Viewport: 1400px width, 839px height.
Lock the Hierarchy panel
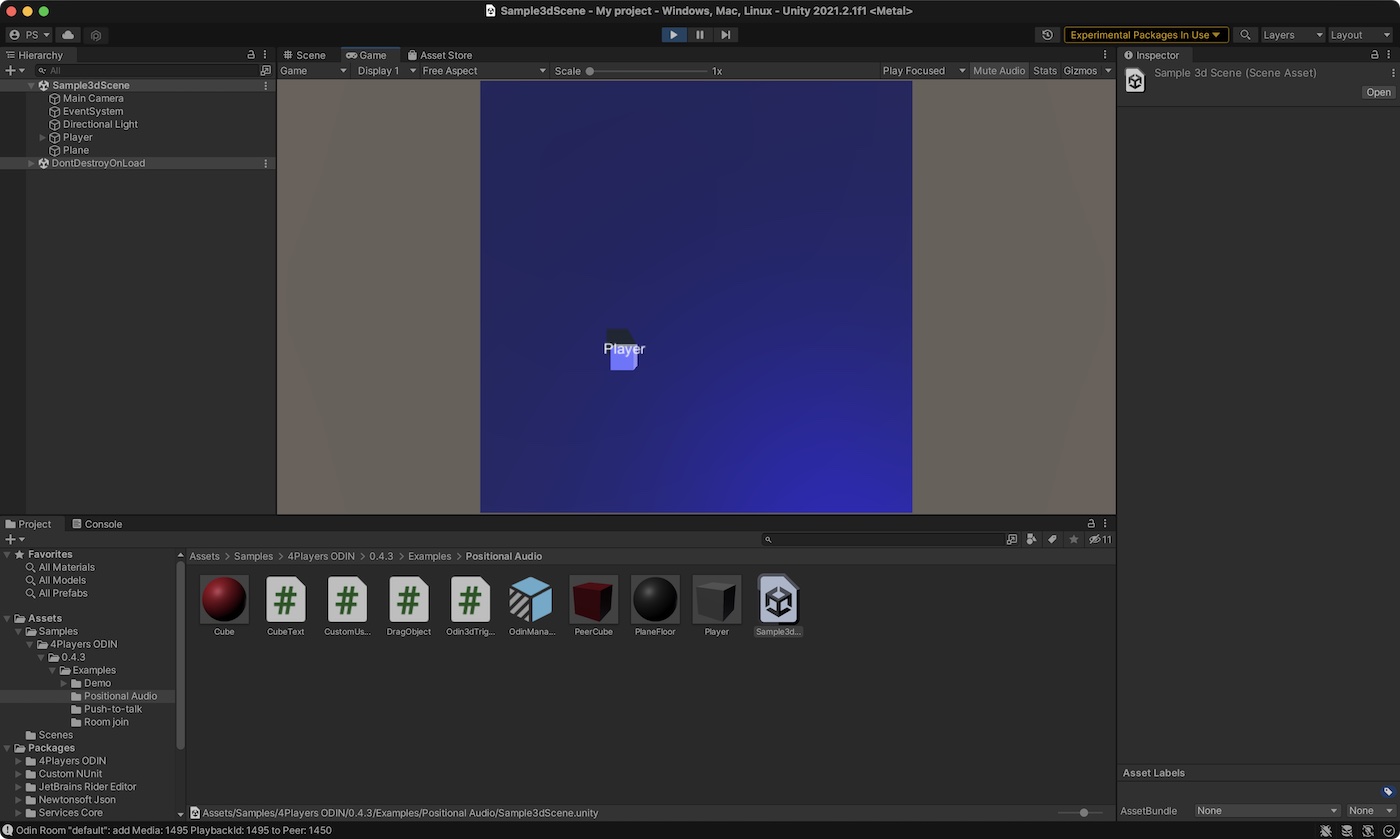pyautogui.click(x=251, y=55)
